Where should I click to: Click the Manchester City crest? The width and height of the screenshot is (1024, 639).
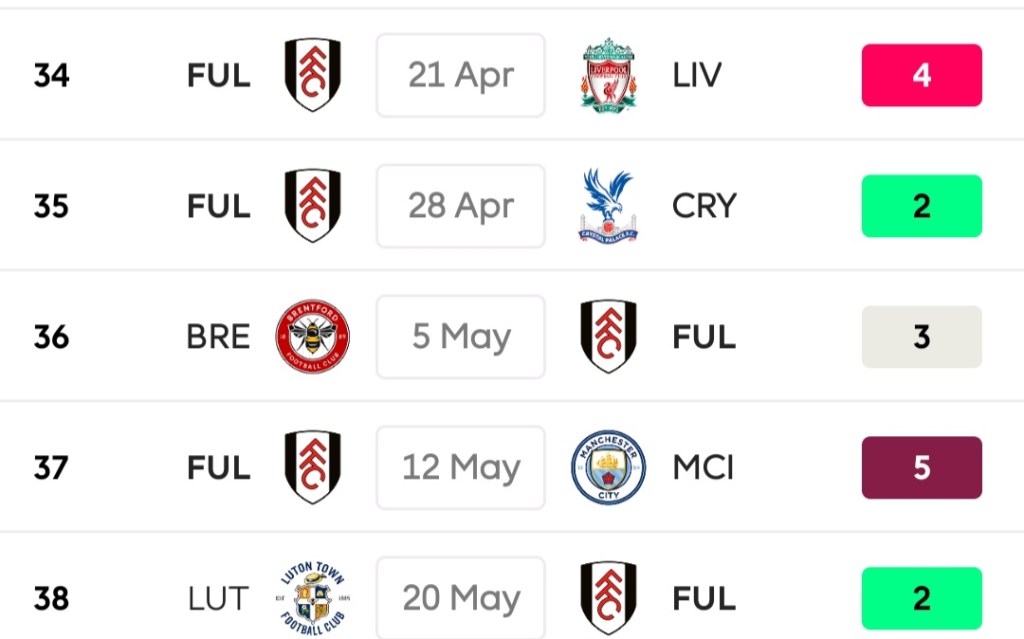pyautogui.click(x=608, y=468)
